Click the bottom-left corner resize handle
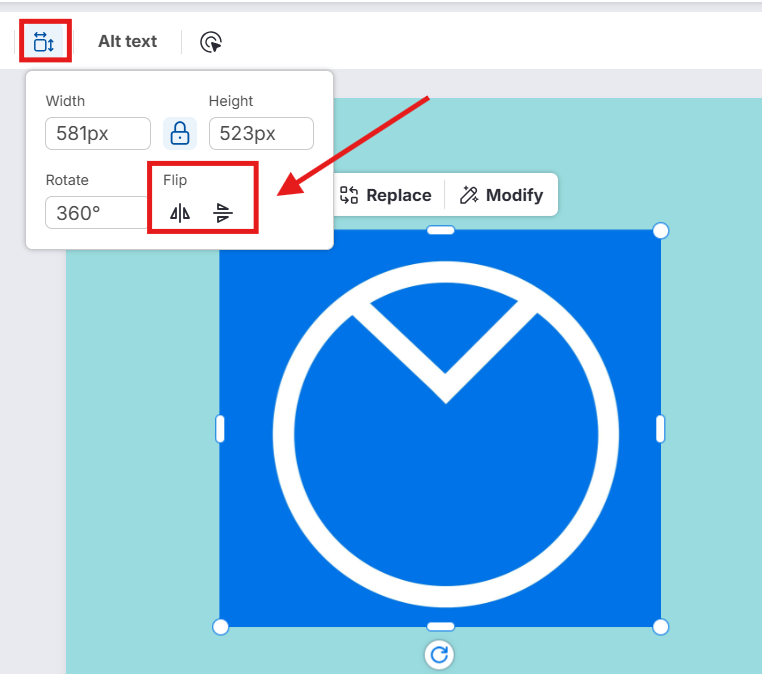Screen dimensions: 762x674 (x=221, y=626)
